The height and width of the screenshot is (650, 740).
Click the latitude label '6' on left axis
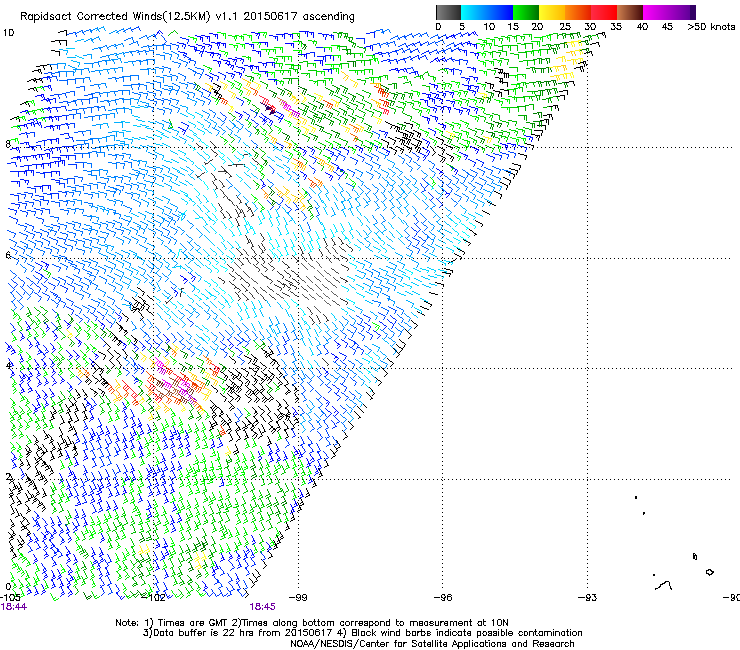pyautogui.click(x=8, y=255)
